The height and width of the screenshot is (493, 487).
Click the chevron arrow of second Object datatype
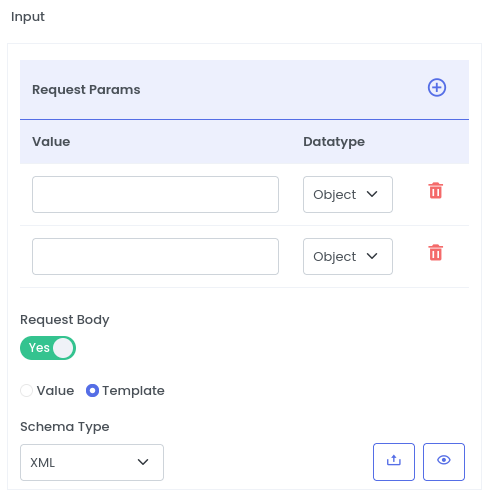click(372, 256)
